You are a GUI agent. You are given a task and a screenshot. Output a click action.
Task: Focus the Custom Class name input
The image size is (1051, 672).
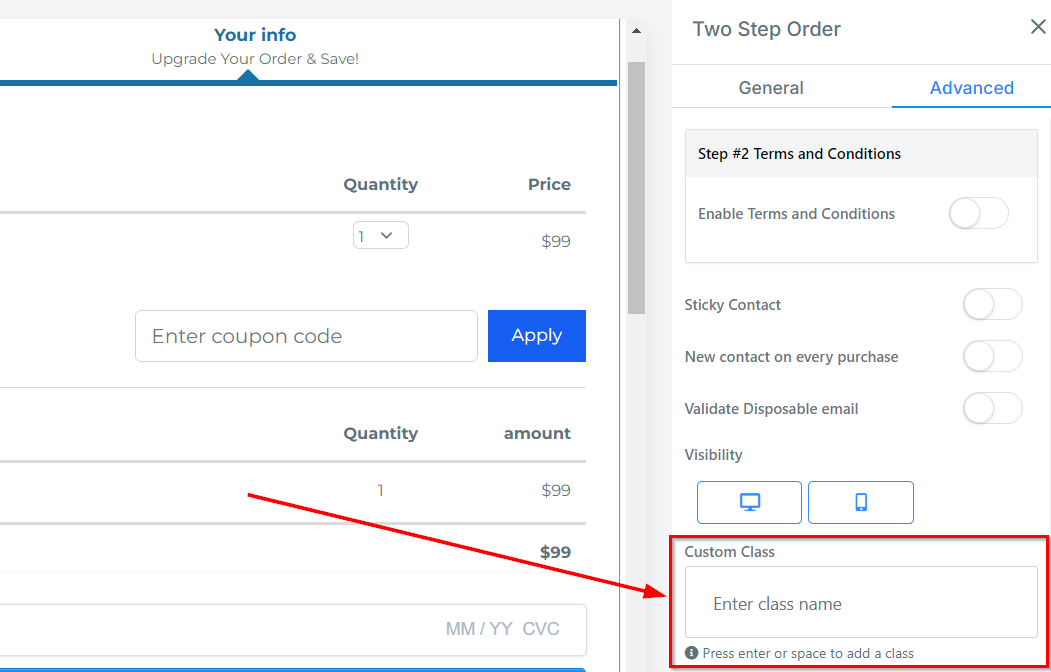861,603
